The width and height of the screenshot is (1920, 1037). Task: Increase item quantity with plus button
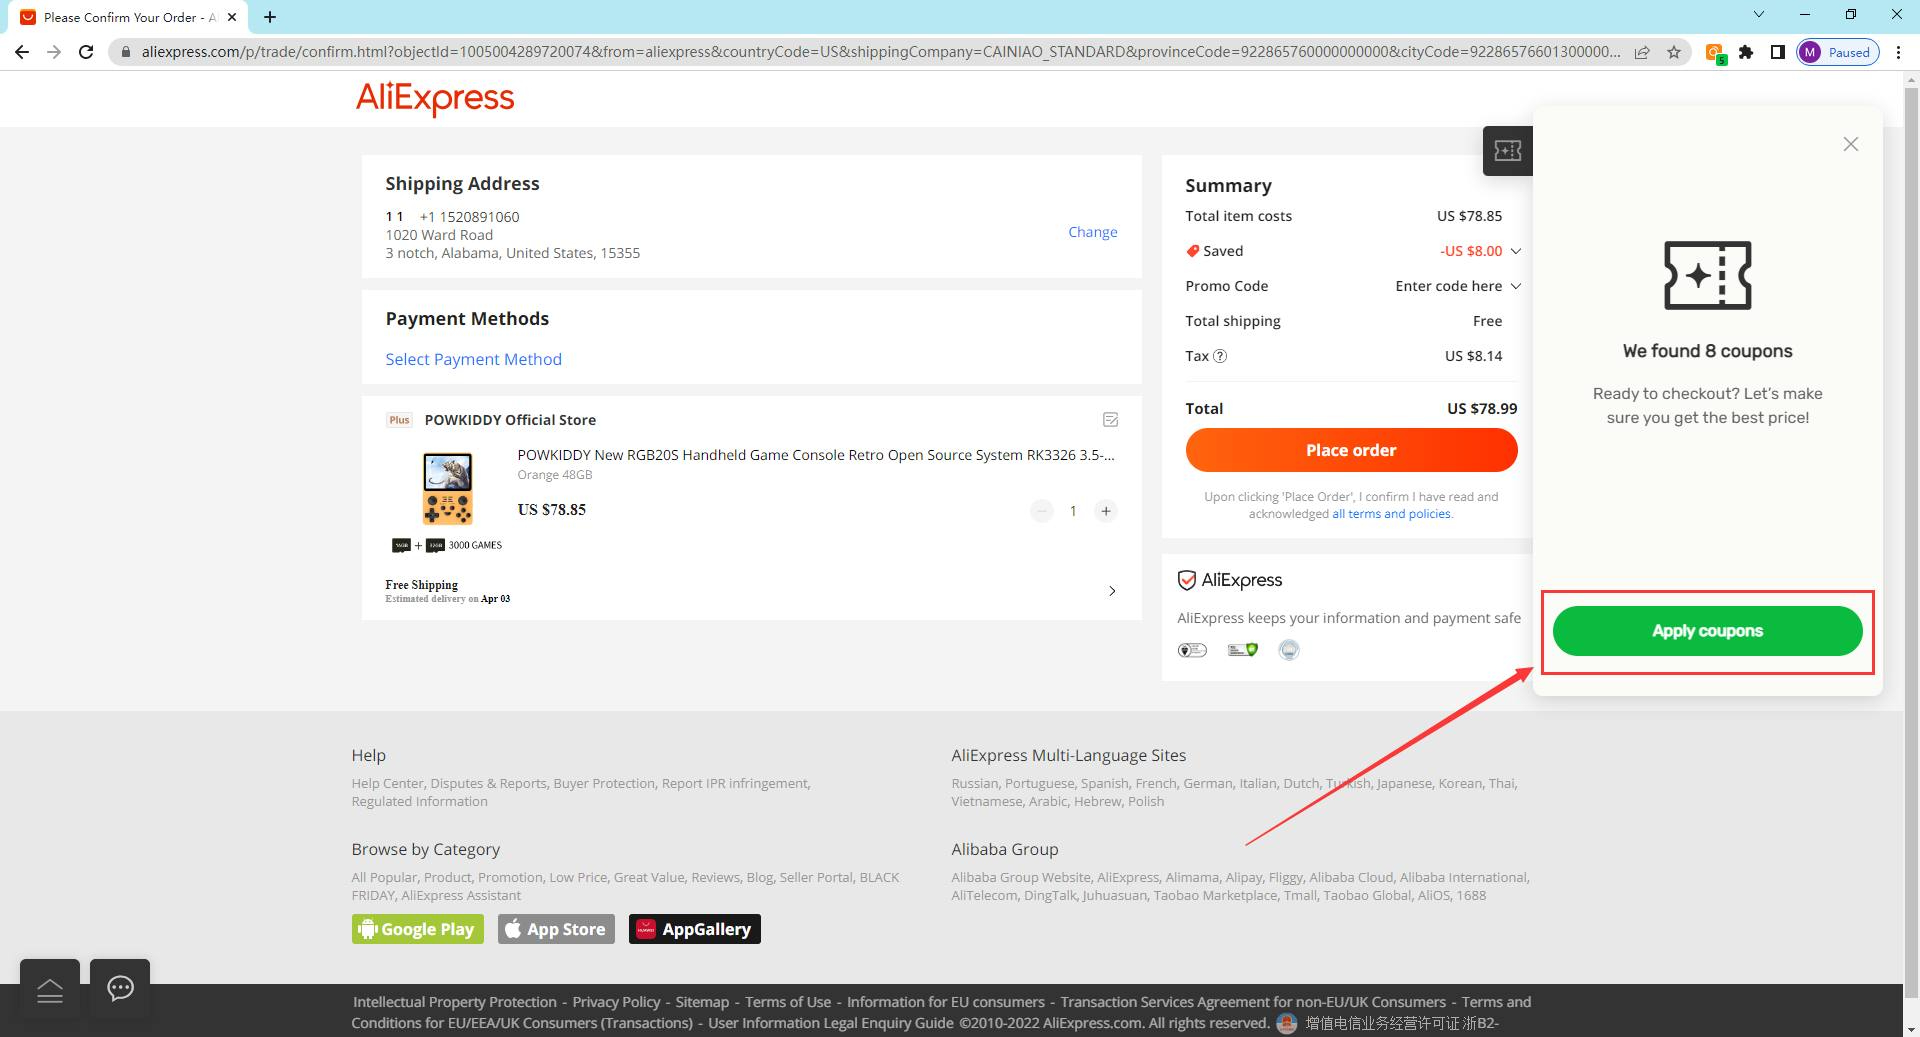(x=1105, y=511)
